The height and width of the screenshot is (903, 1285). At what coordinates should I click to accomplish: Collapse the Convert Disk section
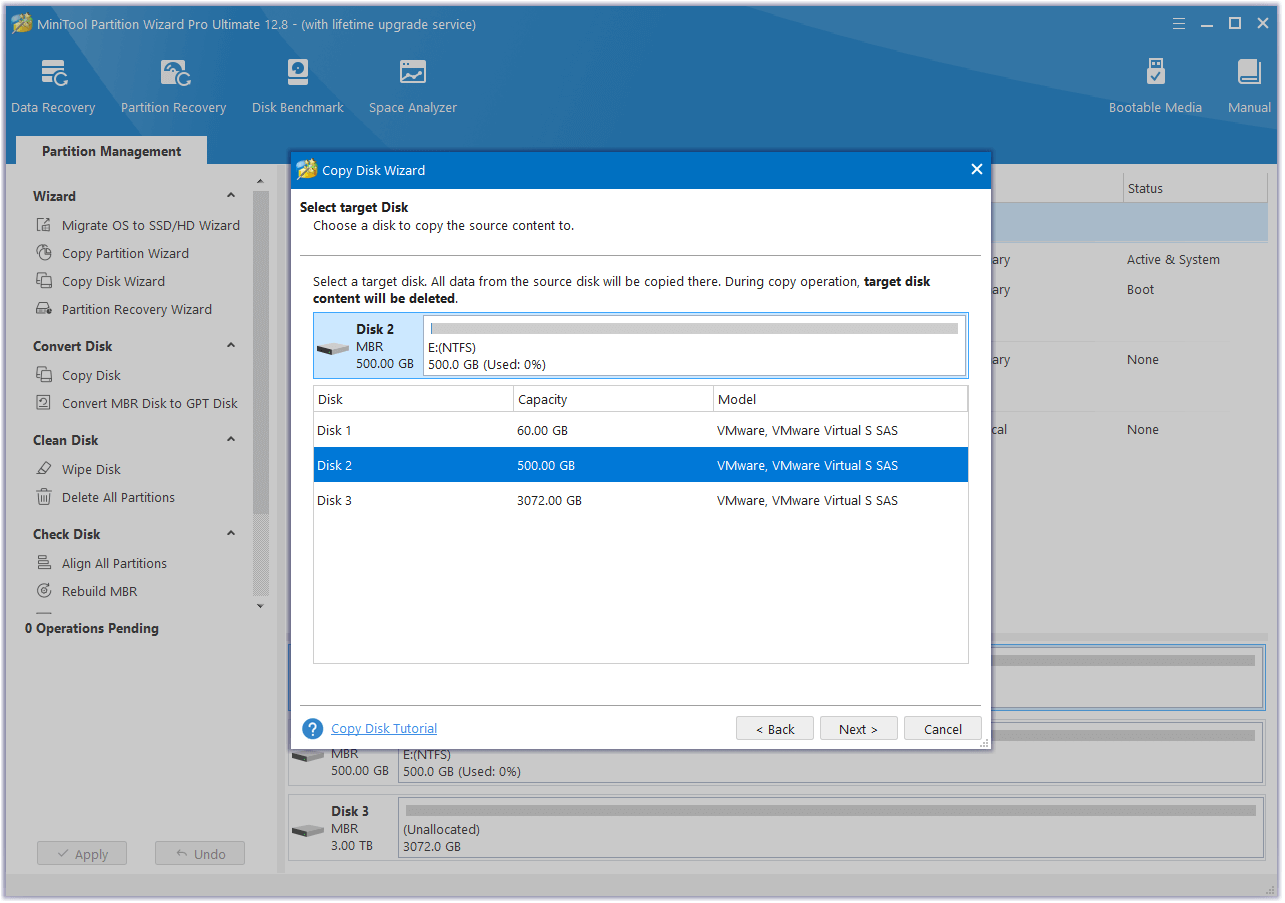click(x=231, y=346)
